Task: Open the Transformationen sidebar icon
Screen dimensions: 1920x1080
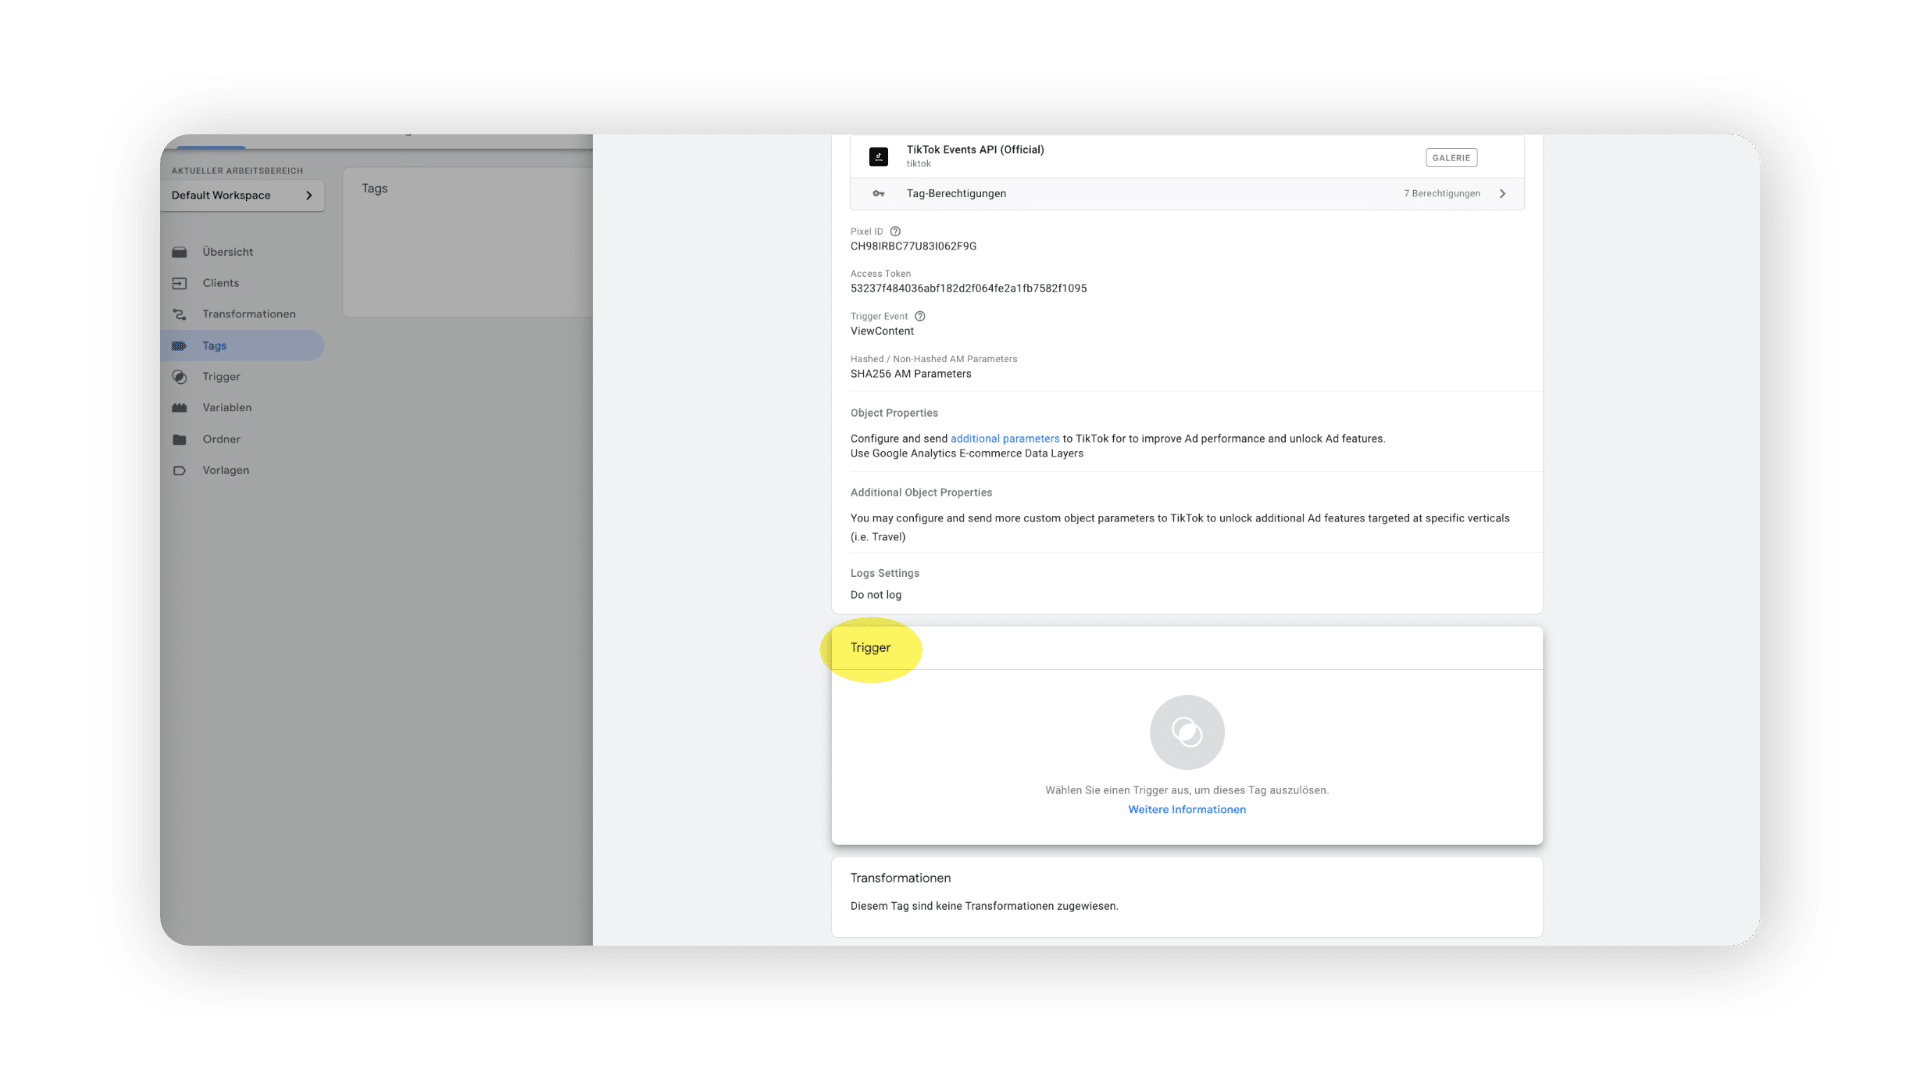Action: [180, 314]
